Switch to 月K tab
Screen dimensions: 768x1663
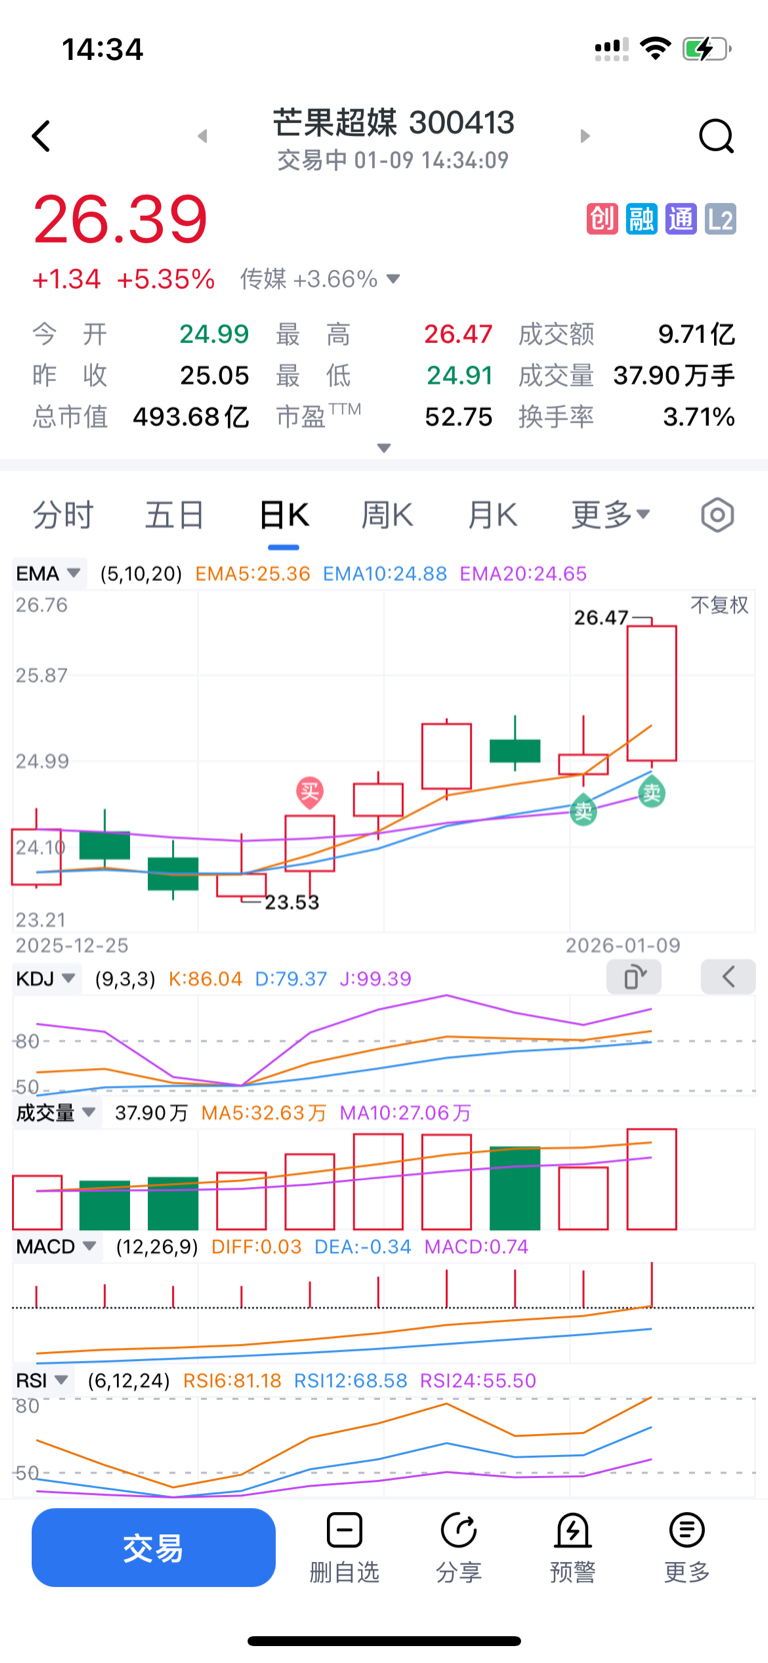[x=492, y=515]
